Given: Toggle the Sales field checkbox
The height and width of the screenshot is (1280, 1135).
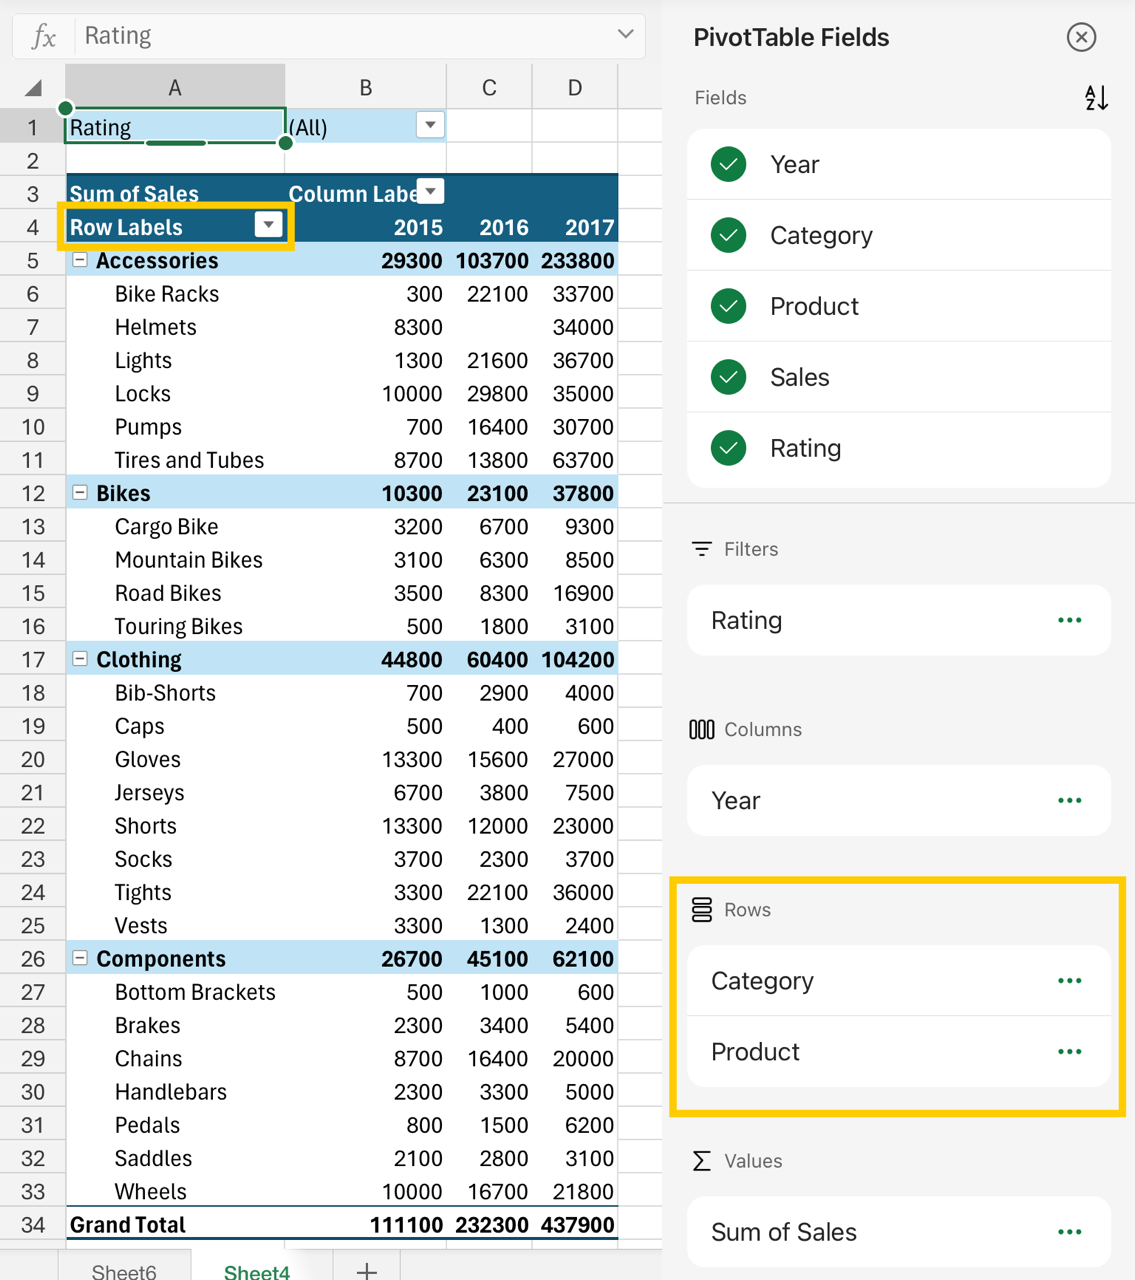Looking at the screenshot, I should 727,377.
